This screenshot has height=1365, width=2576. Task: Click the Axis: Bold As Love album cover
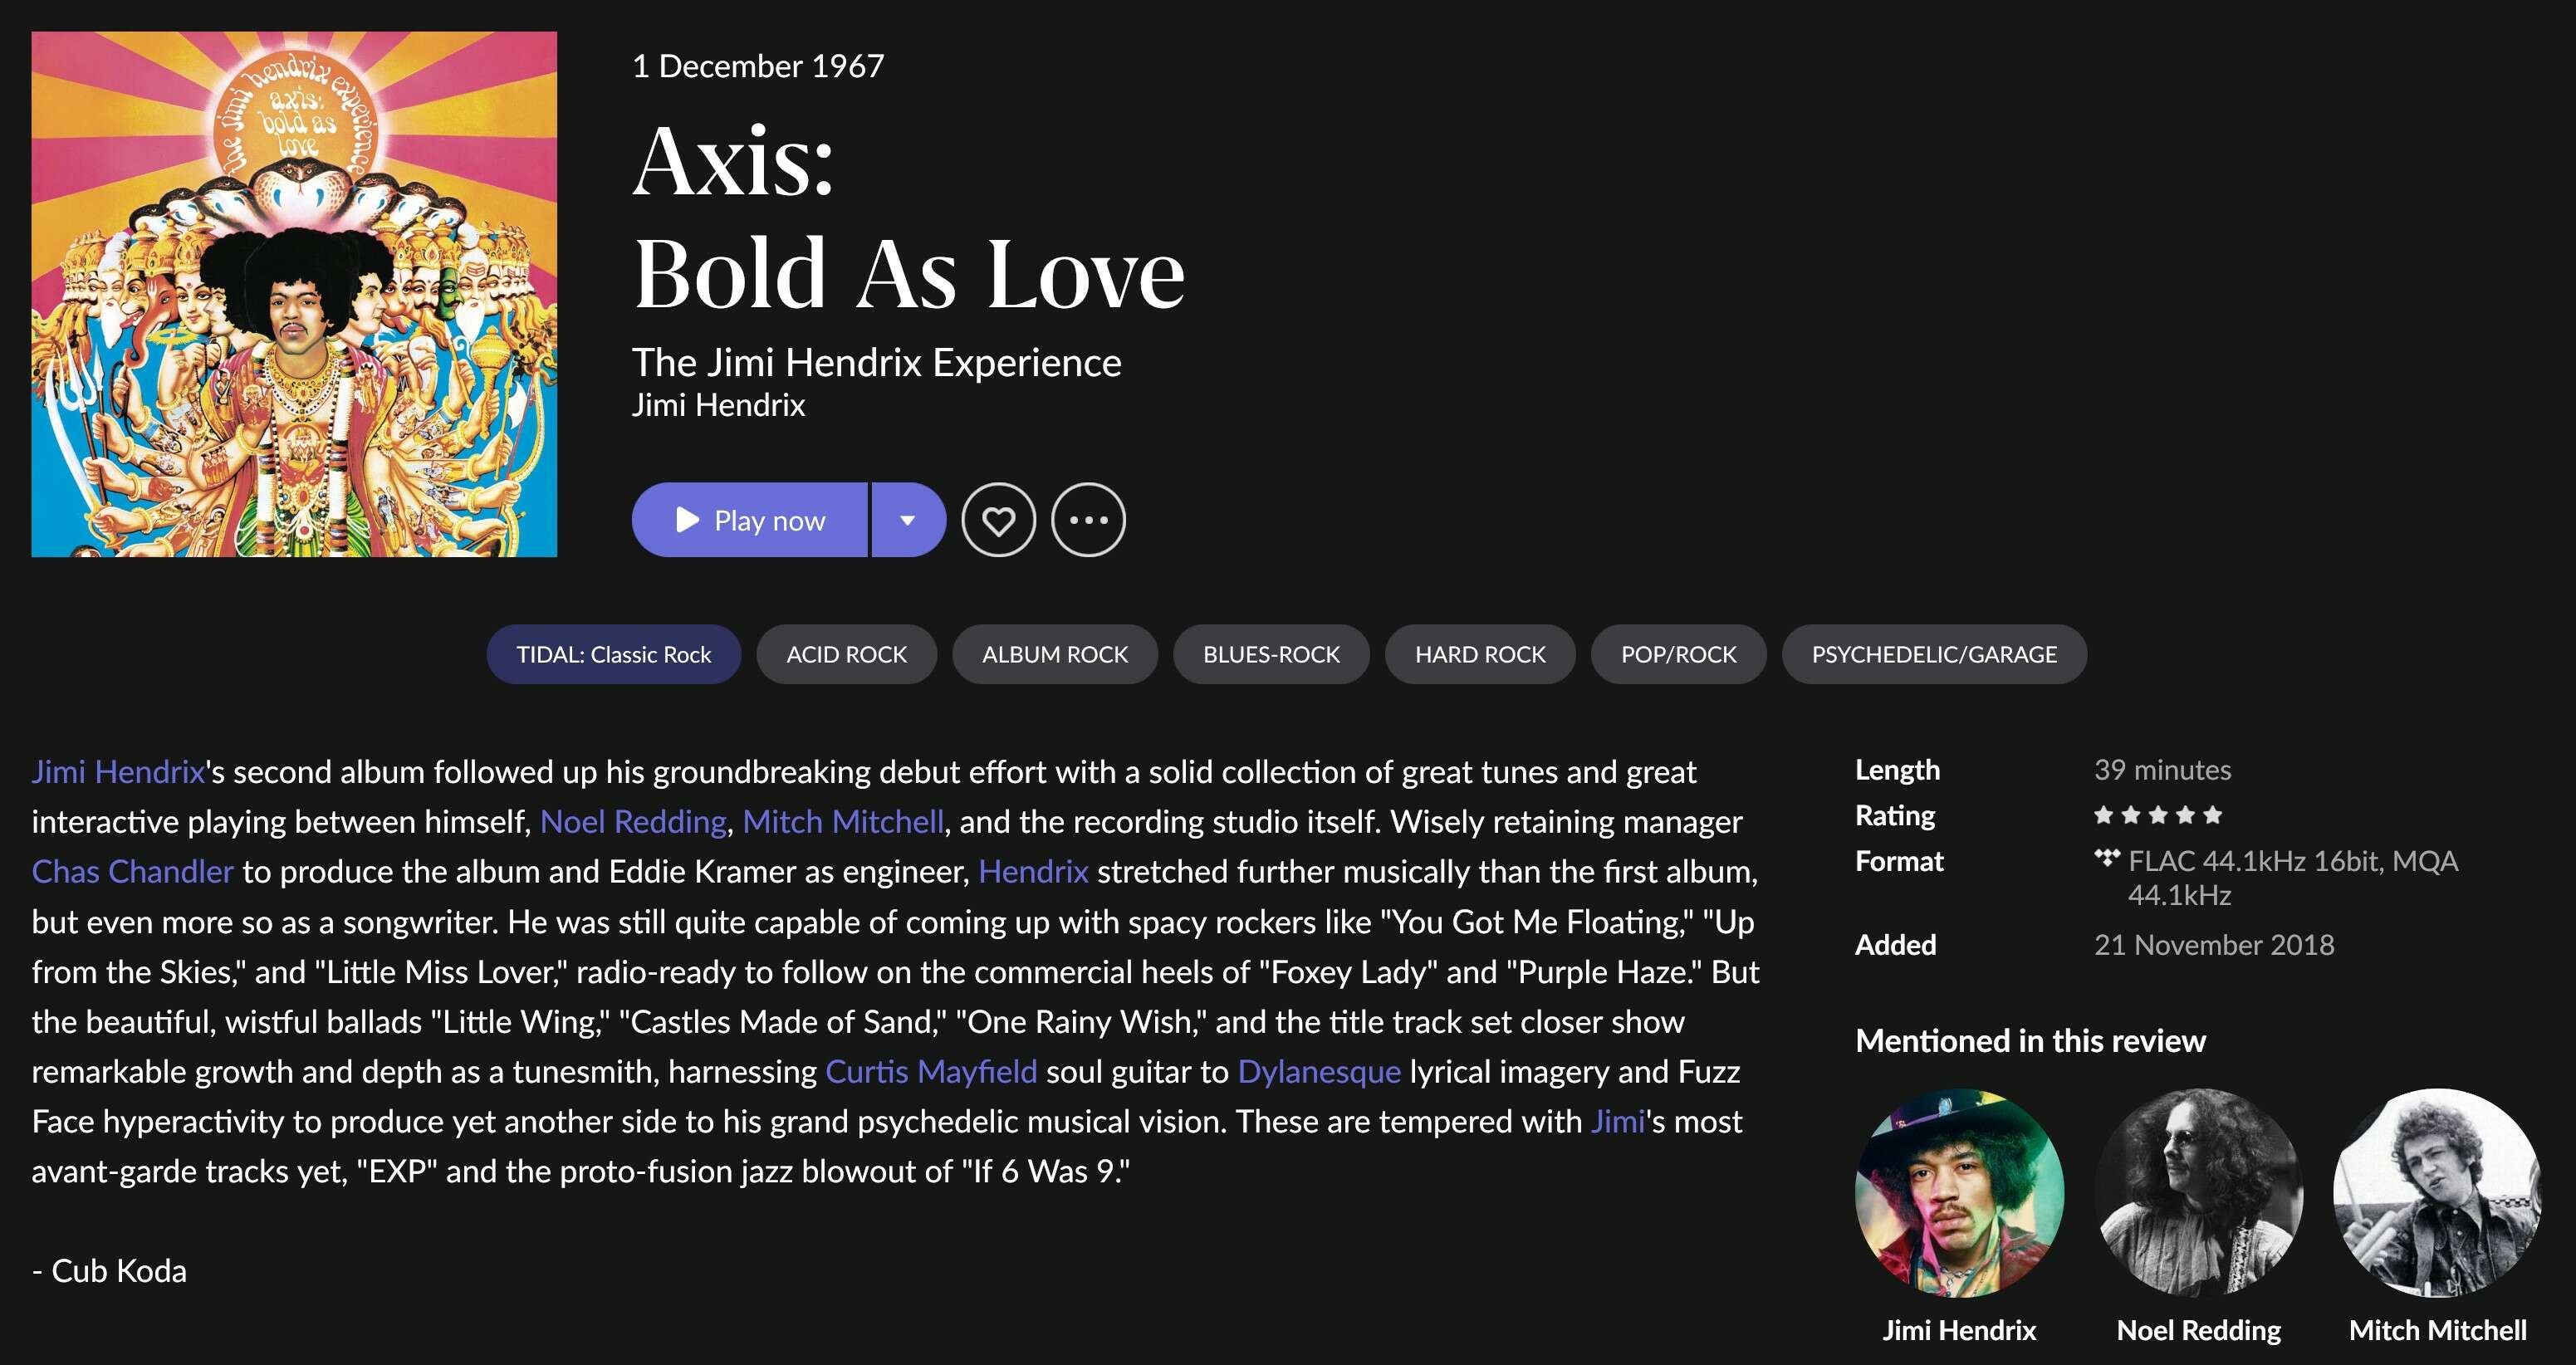(294, 294)
